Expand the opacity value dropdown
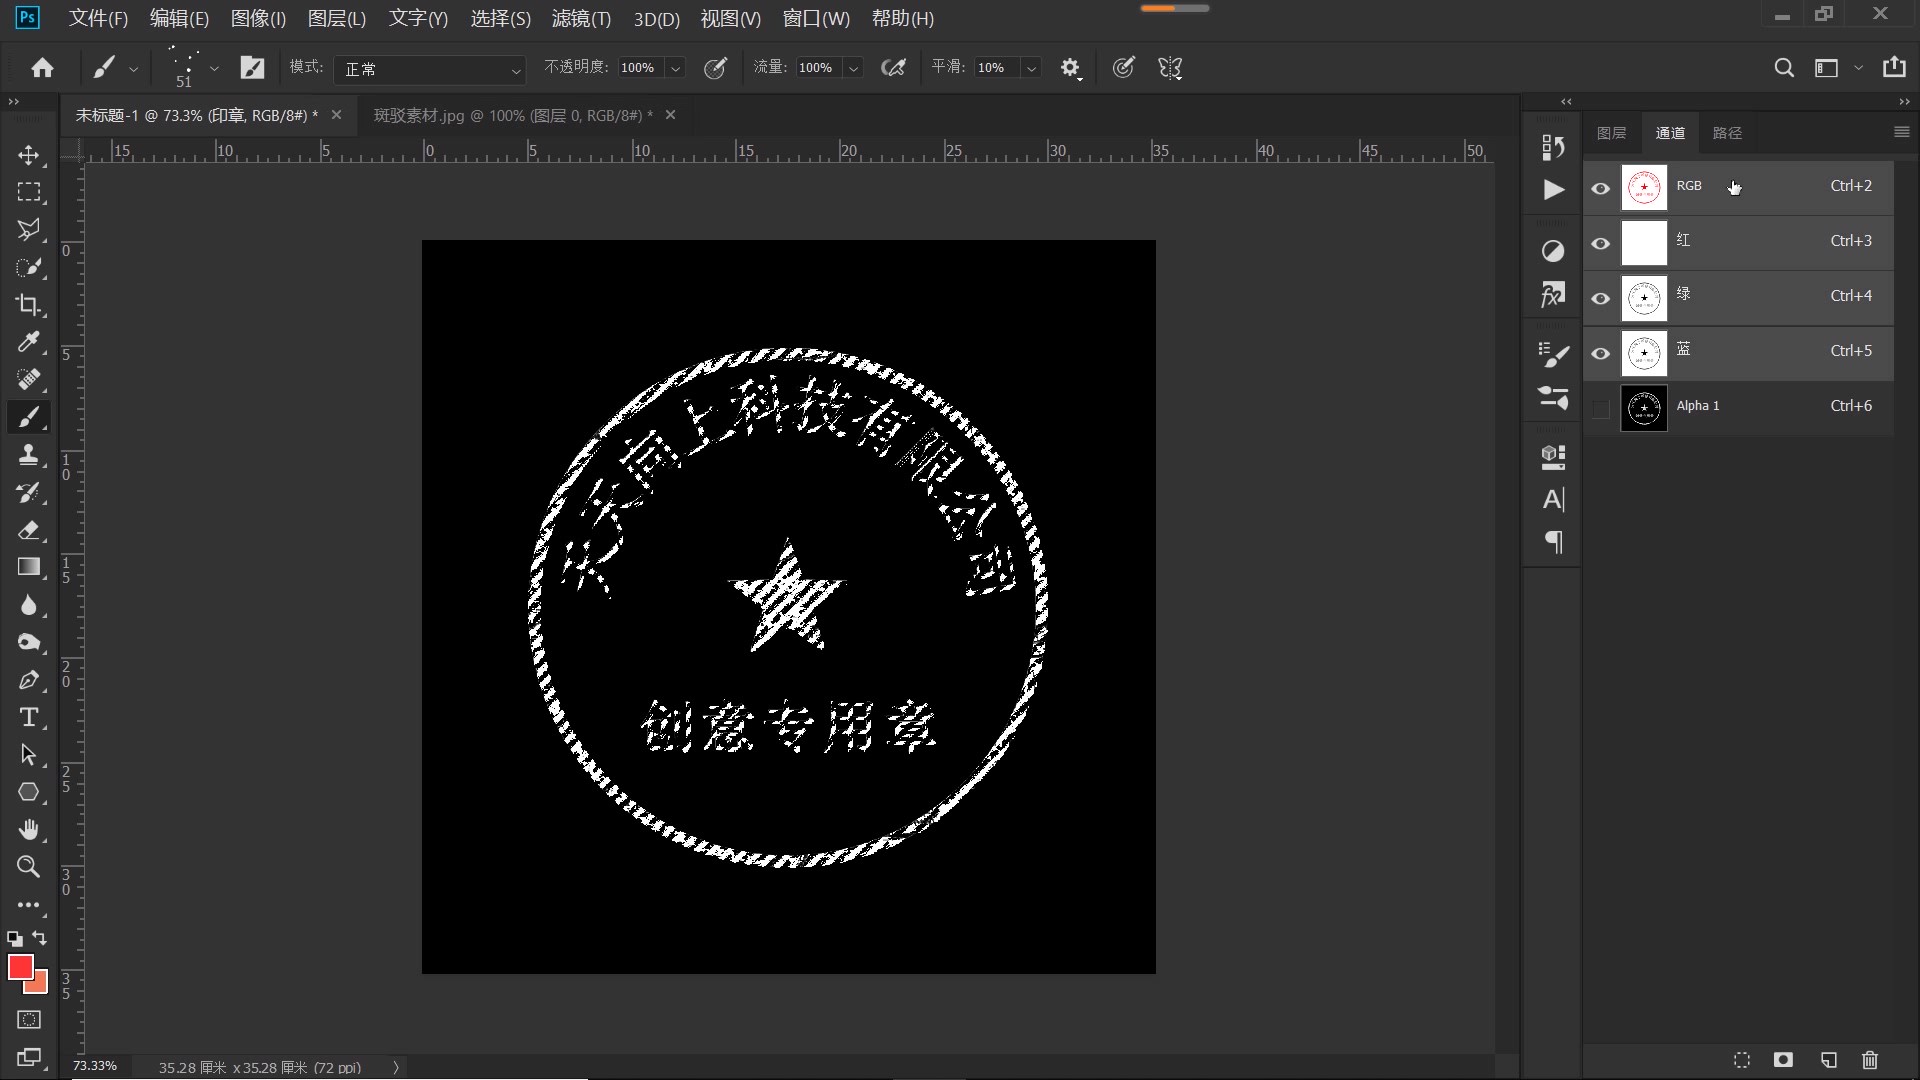Image resolution: width=1920 pixels, height=1080 pixels. [676, 68]
